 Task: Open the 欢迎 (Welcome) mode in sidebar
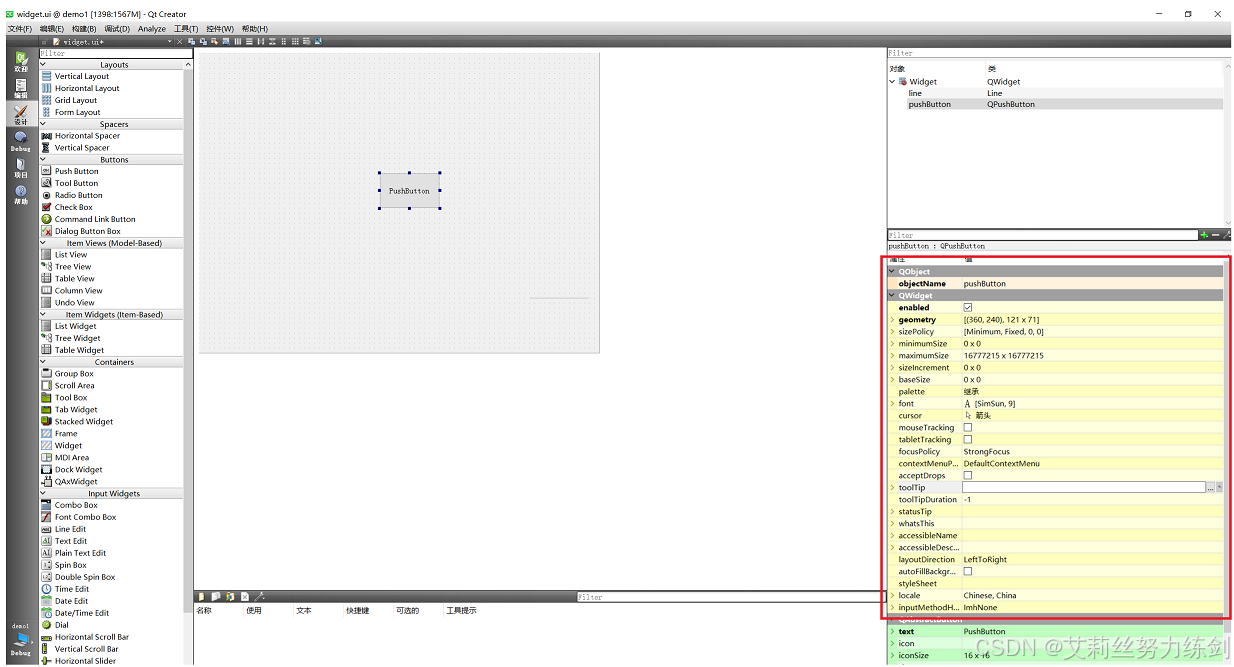pyautogui.click(x=21, y=62)
